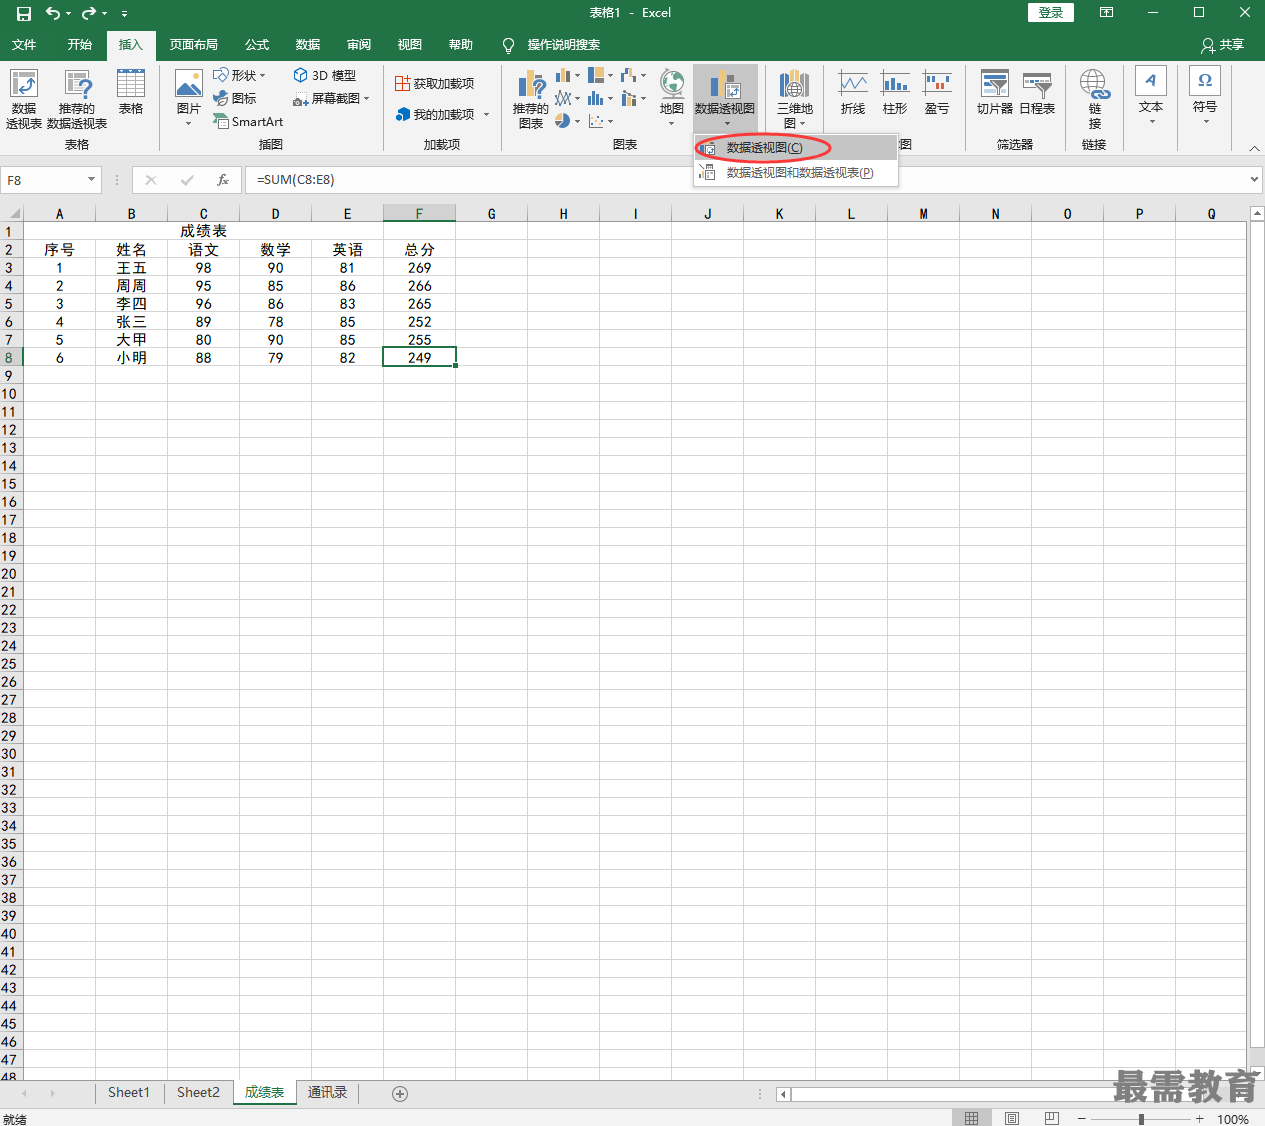This screenshot has height=1126, width=1265.
Task: Open the Ribbon Display Options icon
Action: [x=1106, y=13]
